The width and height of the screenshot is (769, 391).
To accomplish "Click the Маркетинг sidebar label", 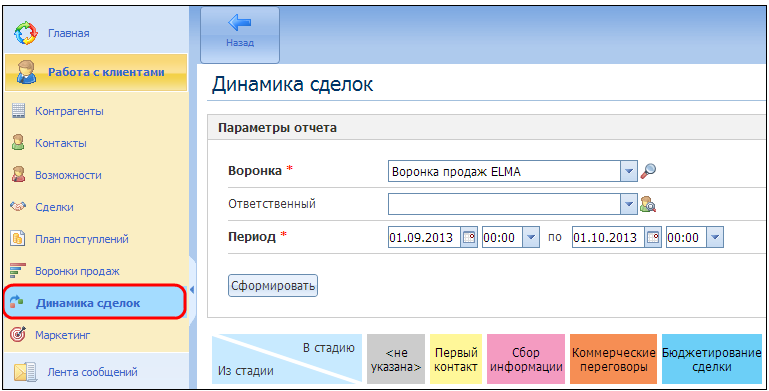I will tap(63, 335).
